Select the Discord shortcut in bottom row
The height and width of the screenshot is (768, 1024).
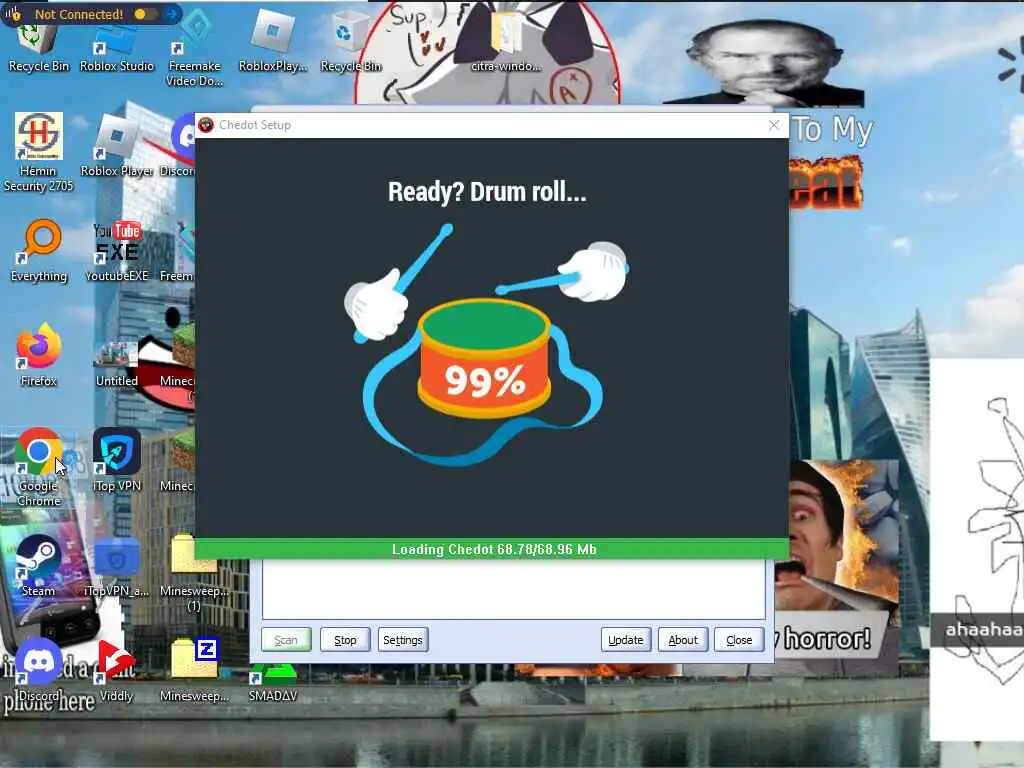click(x=39, y=669)
